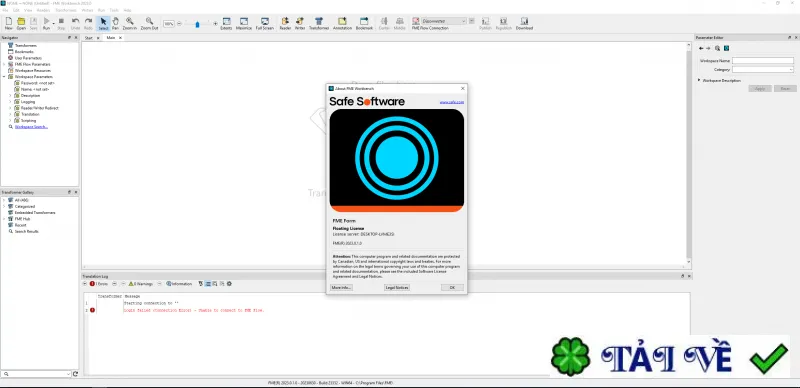Click OK in About FME Workbench dialog
Viewport: 800px width, 388px height.
(x=452, y=287)
